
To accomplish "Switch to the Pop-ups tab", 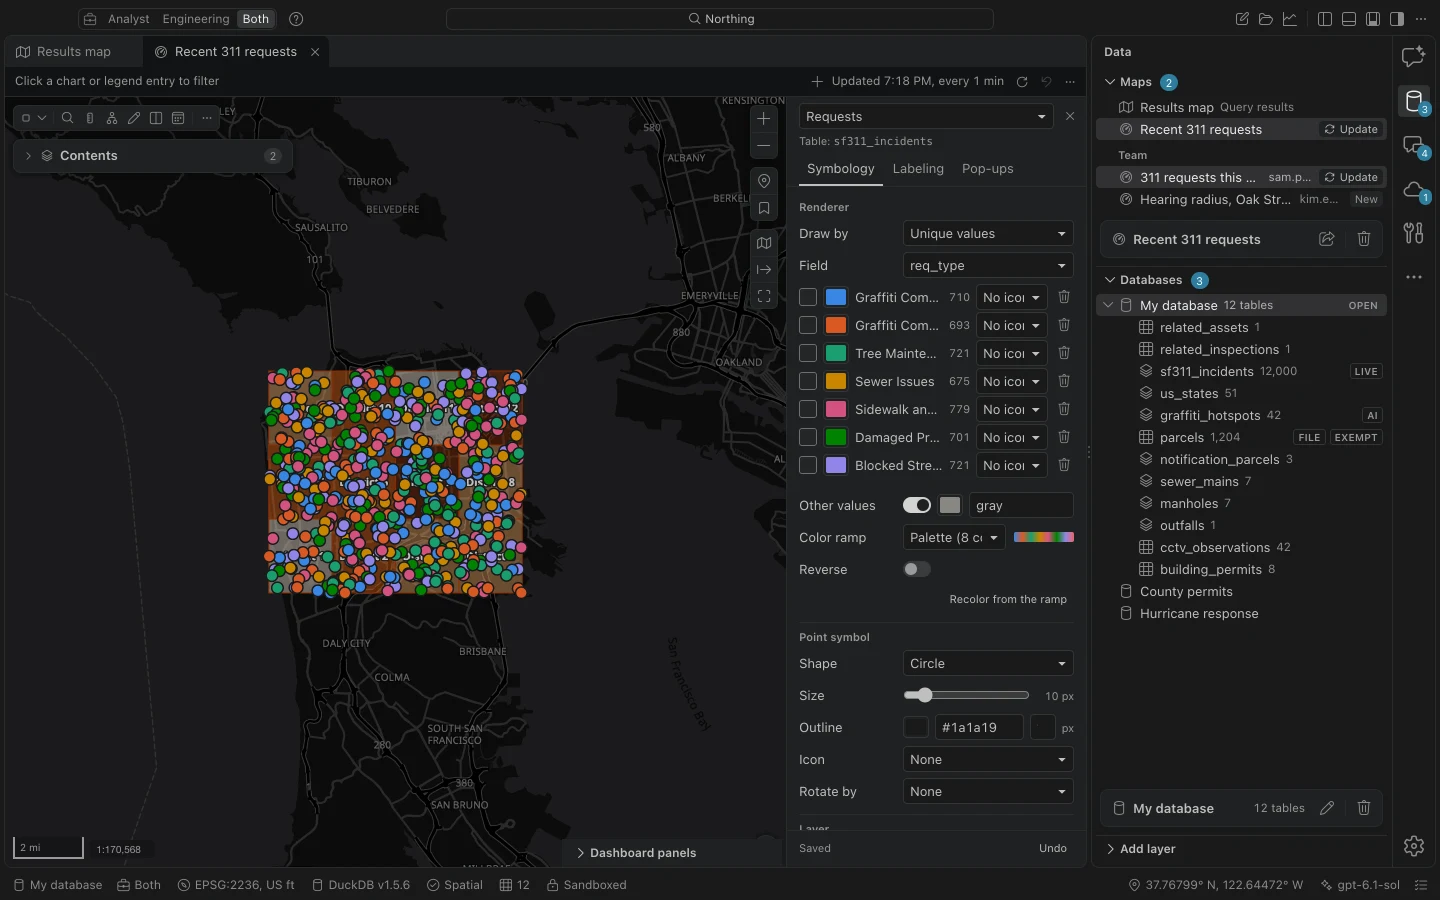I will tap(988, 169).
